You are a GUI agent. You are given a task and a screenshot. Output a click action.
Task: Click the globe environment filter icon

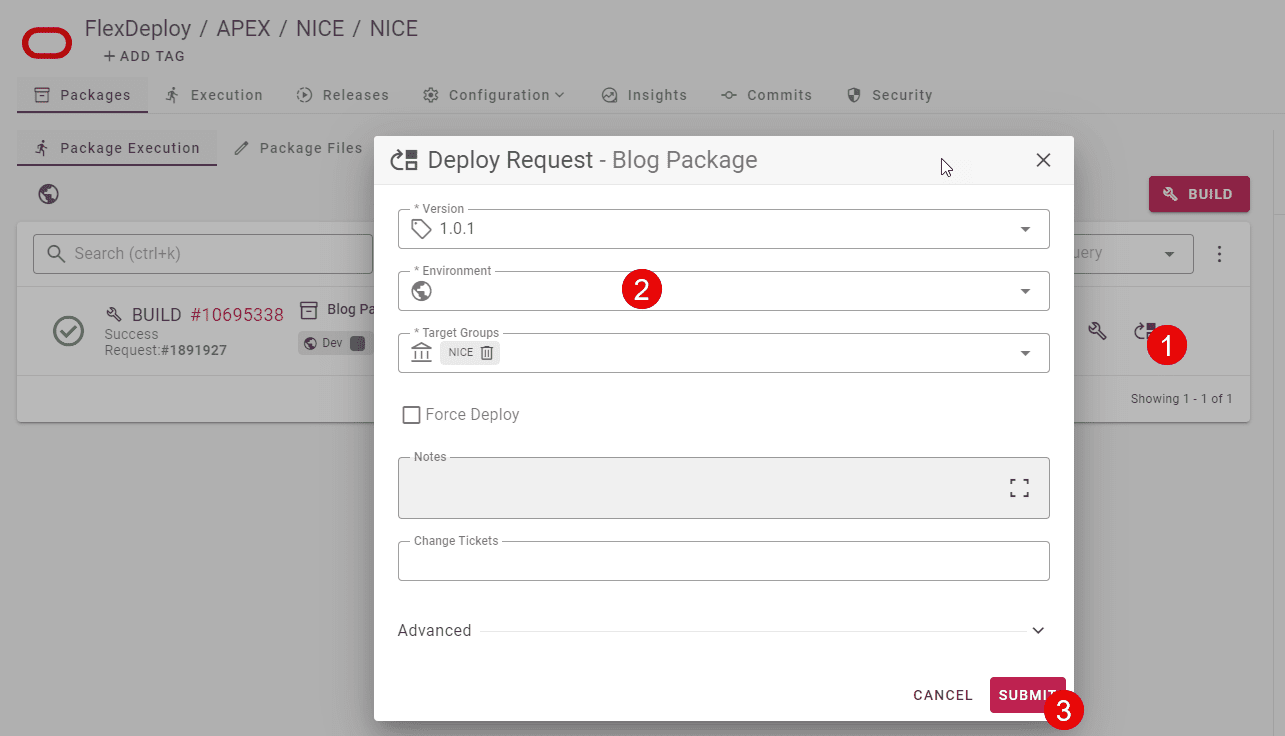[x=48, y=194]
